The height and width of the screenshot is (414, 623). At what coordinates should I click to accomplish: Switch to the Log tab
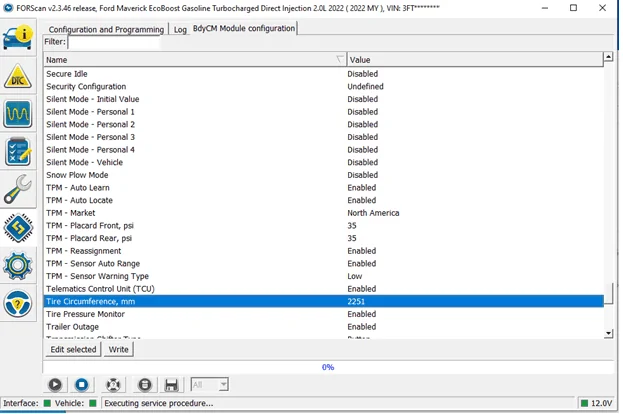click(180, 29)
